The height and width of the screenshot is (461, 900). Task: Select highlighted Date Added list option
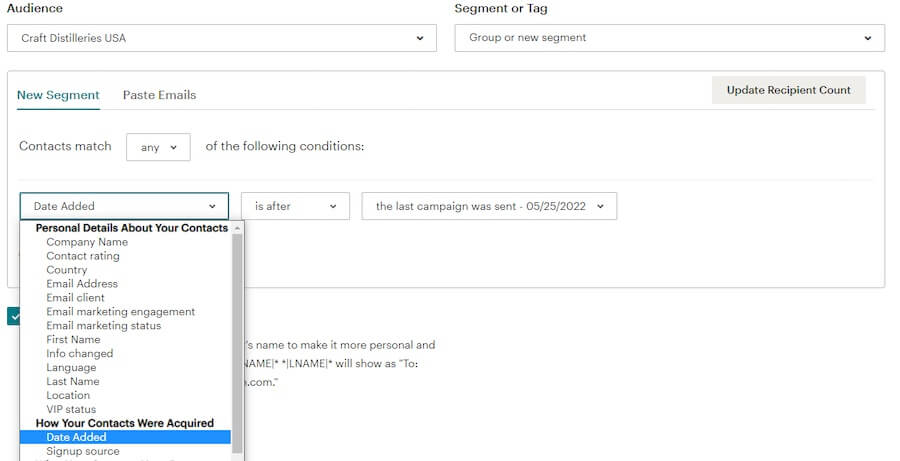click(x=125, y=437)
